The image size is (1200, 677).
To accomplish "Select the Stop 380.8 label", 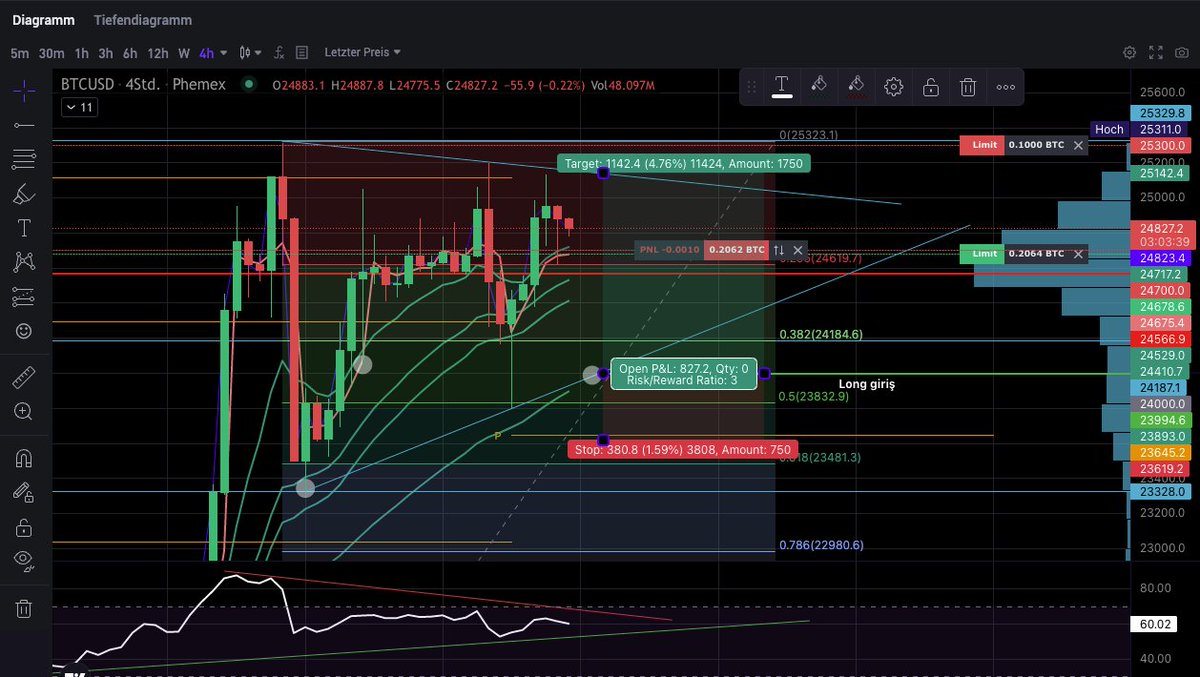I will 683,450.
